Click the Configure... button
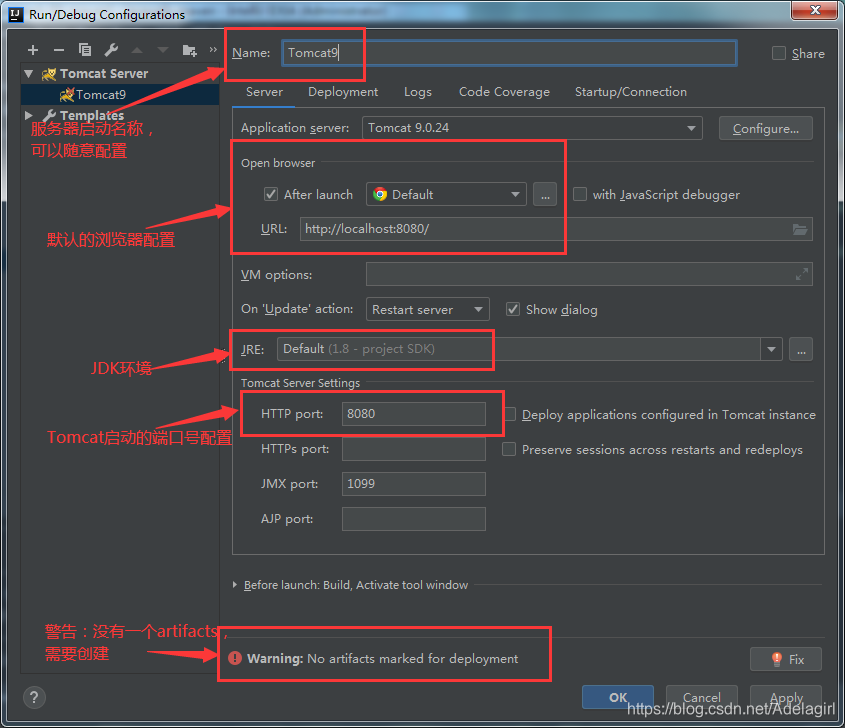845x728 pixels. 766,128
